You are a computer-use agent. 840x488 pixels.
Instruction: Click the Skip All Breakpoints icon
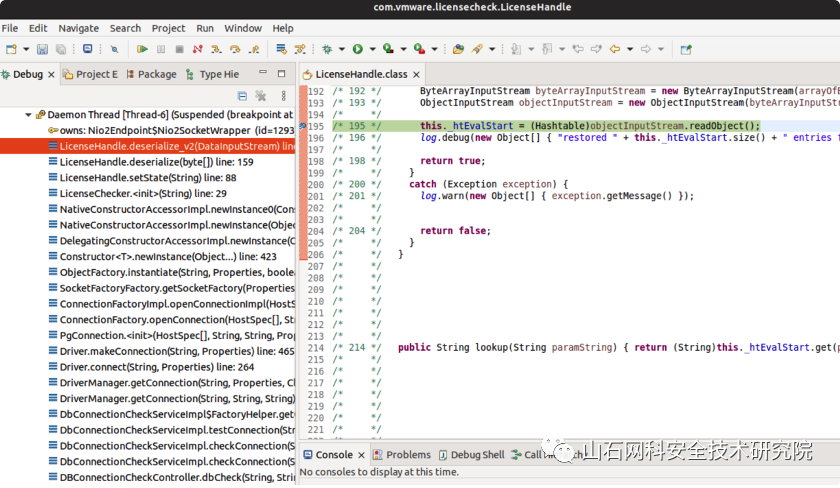tap(114, 49)
